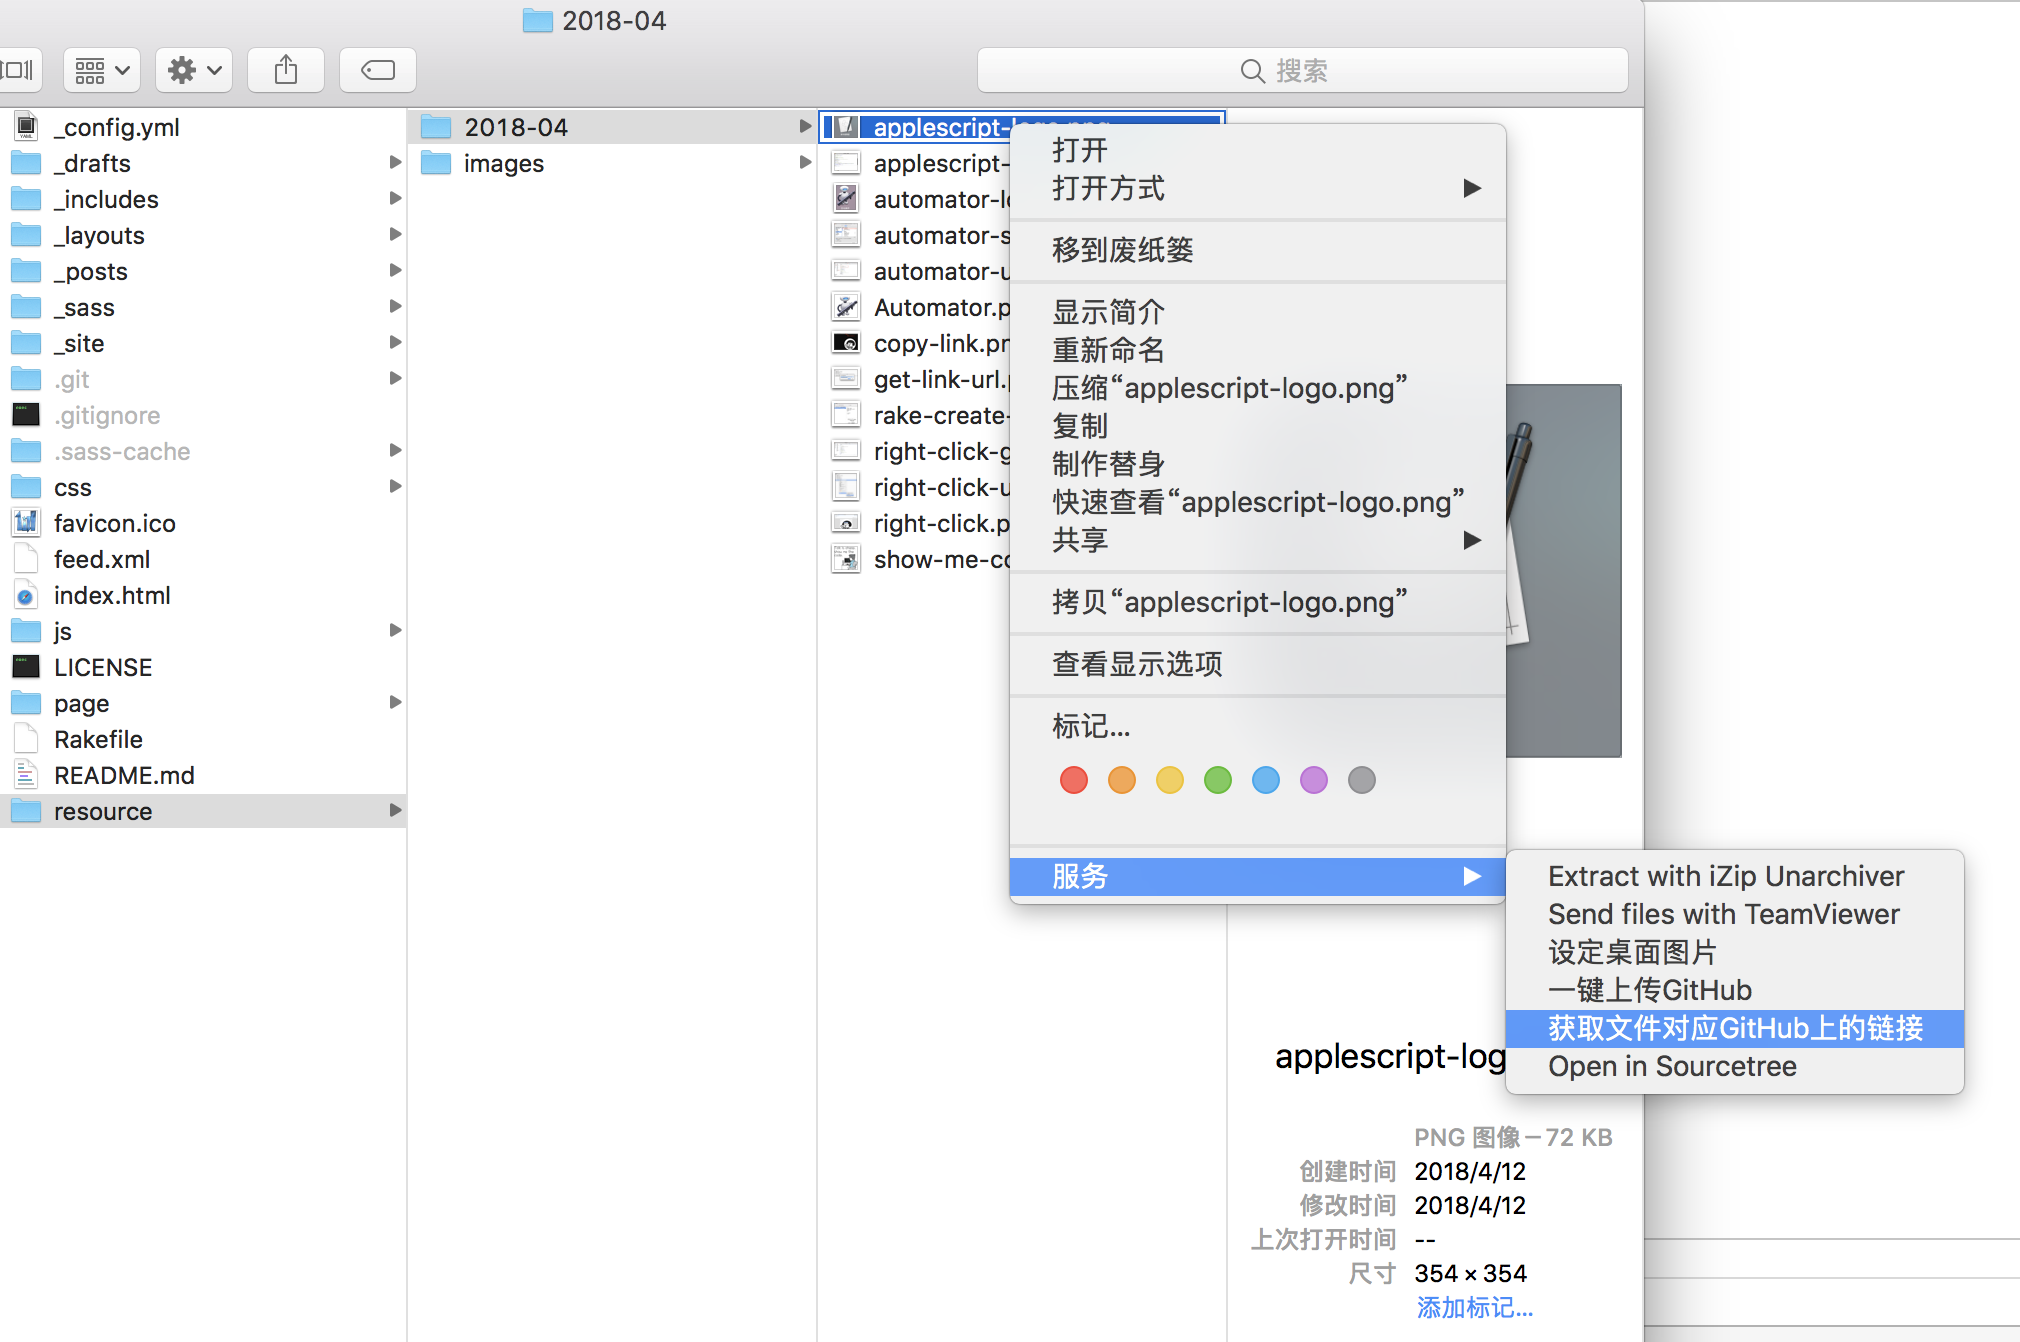Apply the purple tag color
Image resolution: width=2020 pixels, height=1342 pixels.
[1314, 780]
